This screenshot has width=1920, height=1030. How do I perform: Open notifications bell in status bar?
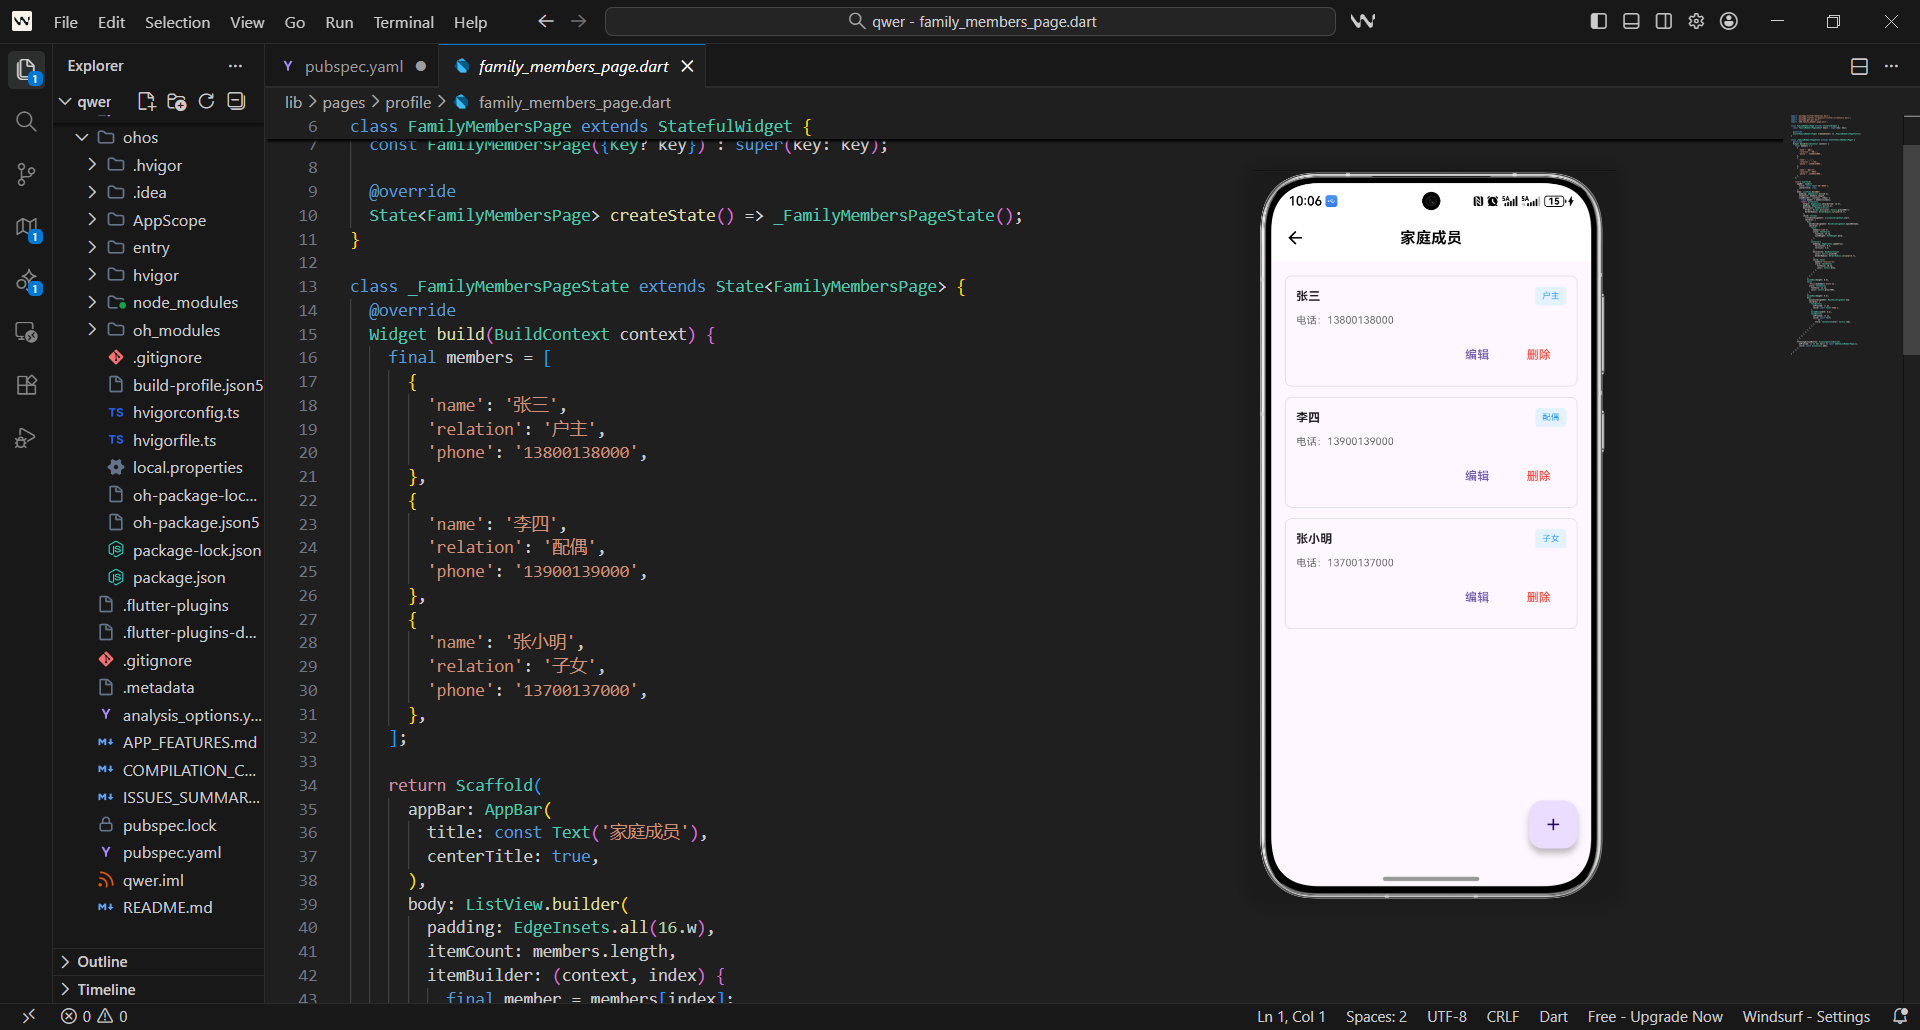(1900, 1016)
